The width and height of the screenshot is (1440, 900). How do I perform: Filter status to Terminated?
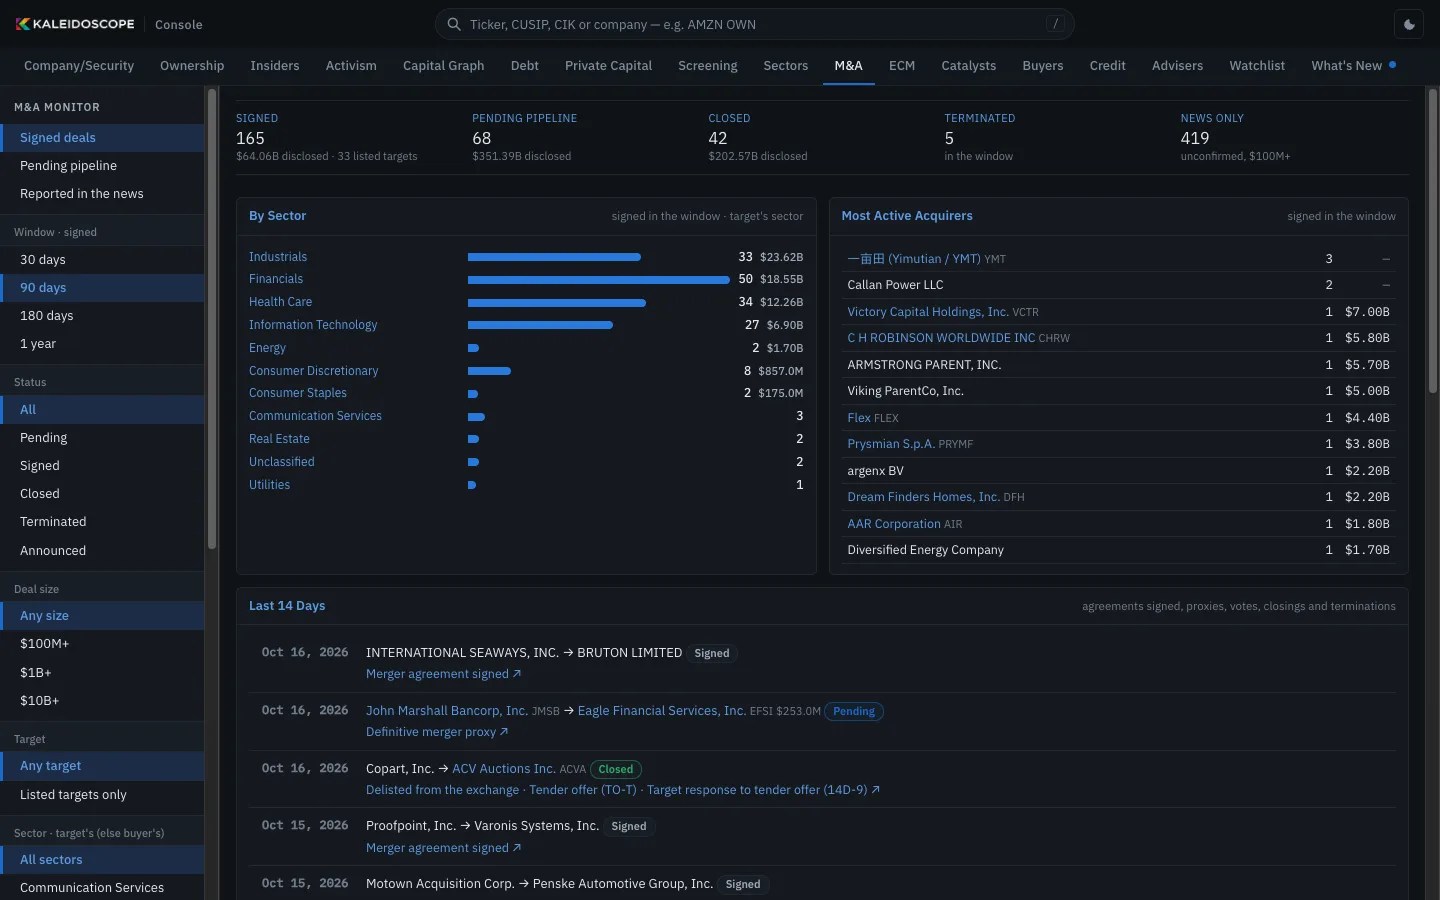pyautogui.click(x=102, y=522)
